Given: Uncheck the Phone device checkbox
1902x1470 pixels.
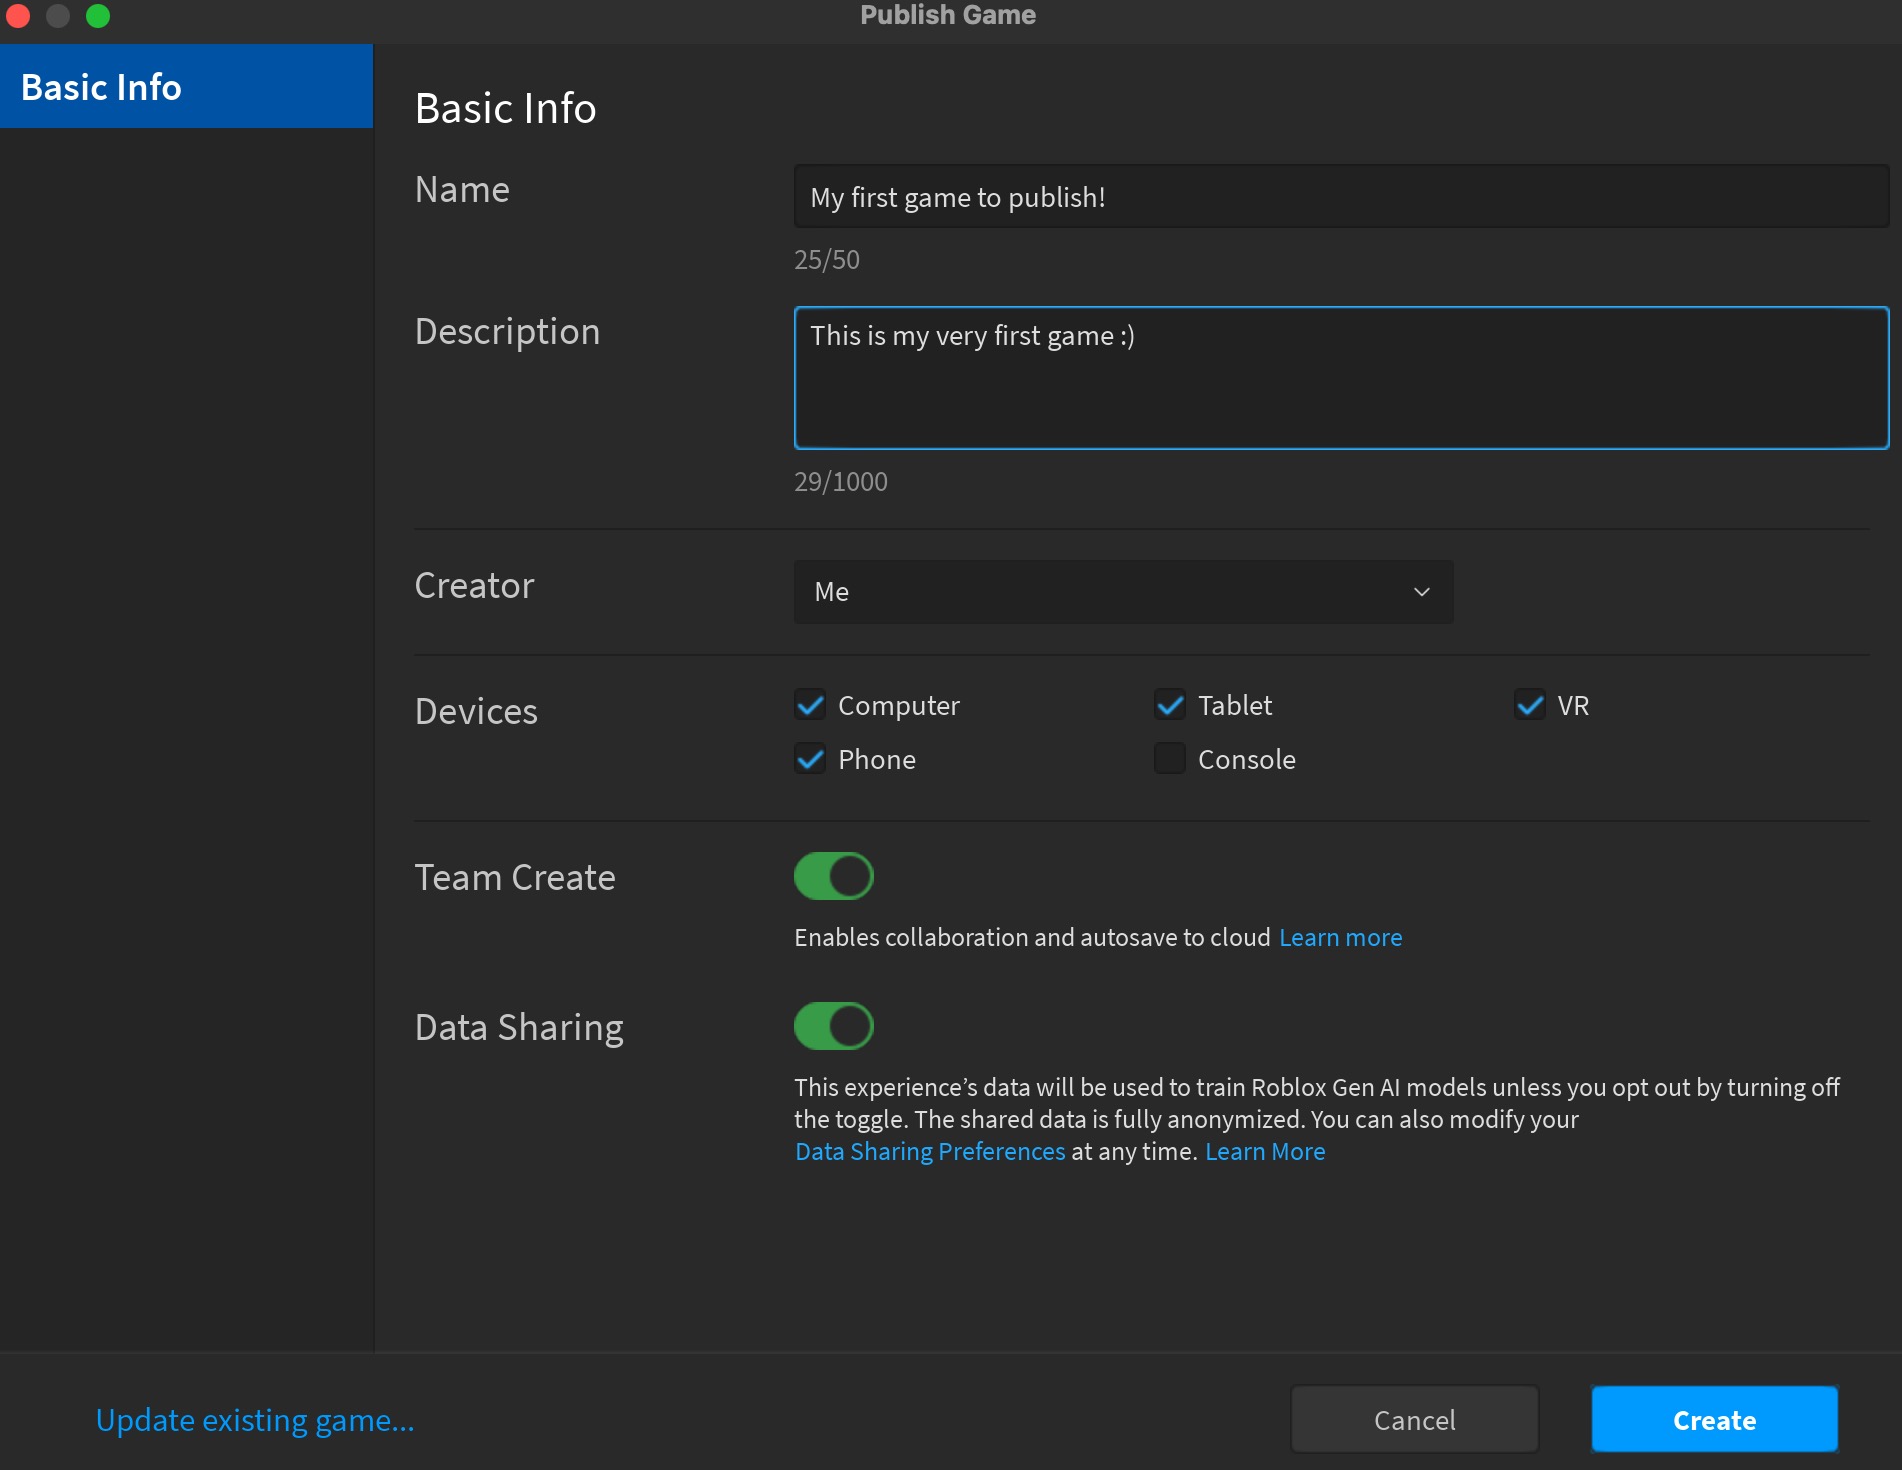Looking at the screenshot, I should point(810,759).
